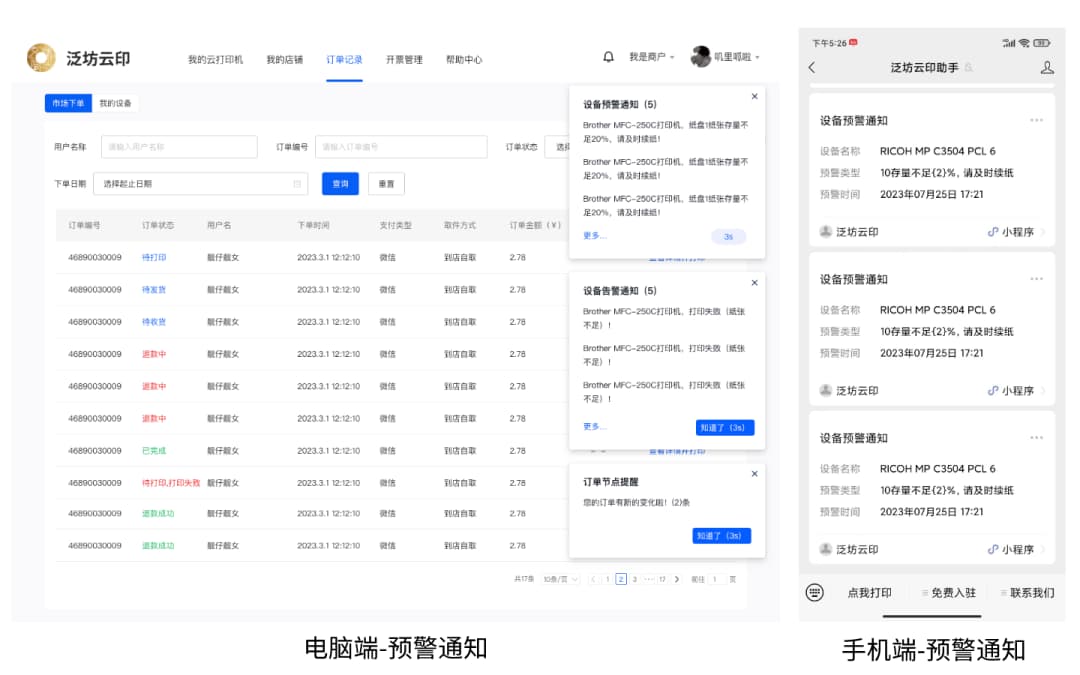
Task: Open the 我的店铺 menu
Action: pyautogui.click(x=284, y=60)
